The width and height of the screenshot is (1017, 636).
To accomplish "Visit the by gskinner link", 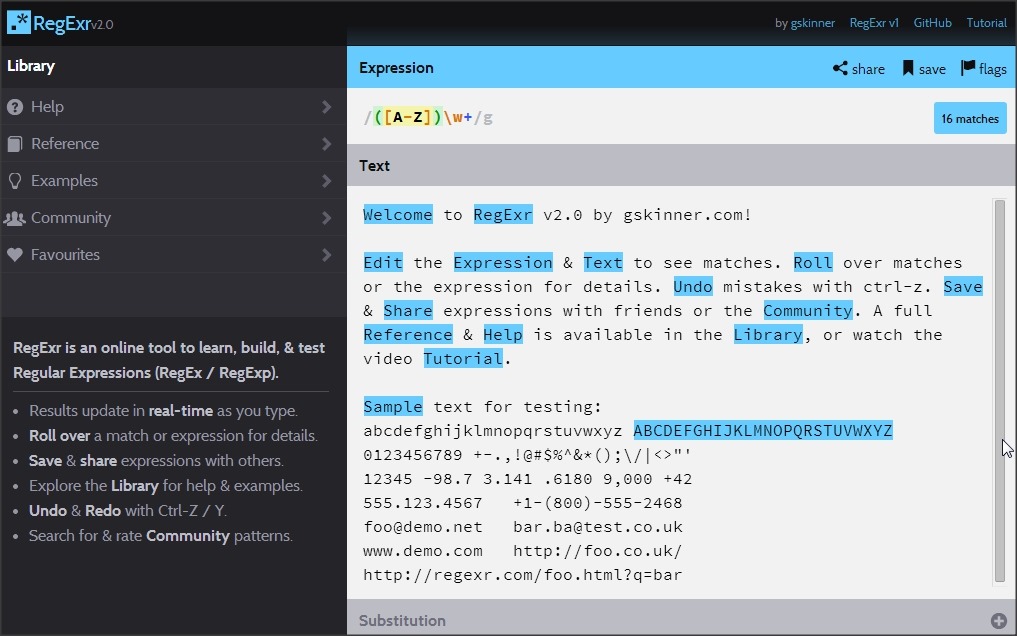I will coord(804,23).
